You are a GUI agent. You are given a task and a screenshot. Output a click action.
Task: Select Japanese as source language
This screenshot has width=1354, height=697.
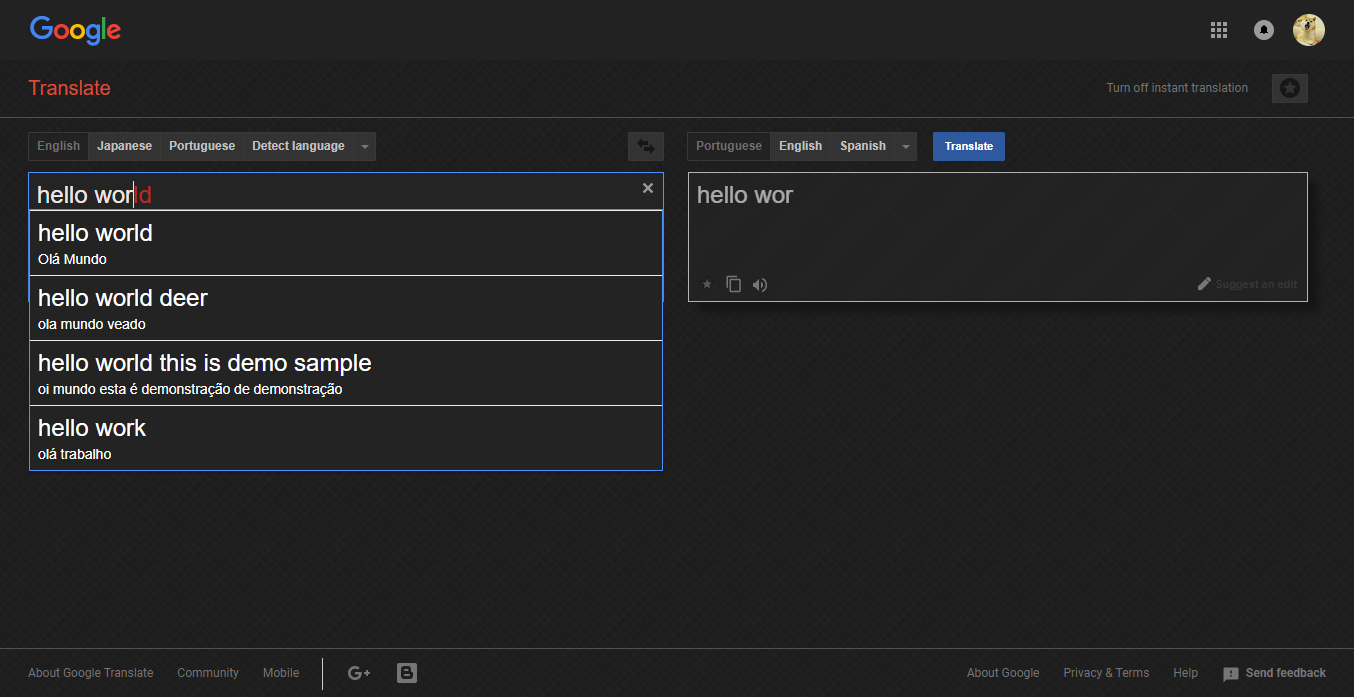(124, 146)
